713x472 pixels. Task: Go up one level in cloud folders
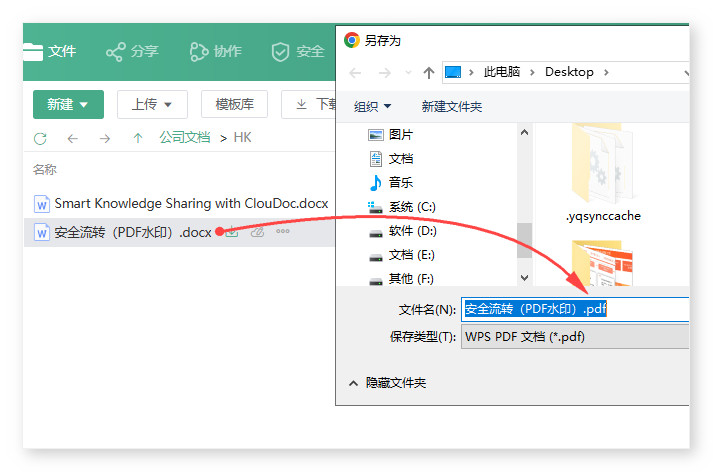click(x=138, y=138)
